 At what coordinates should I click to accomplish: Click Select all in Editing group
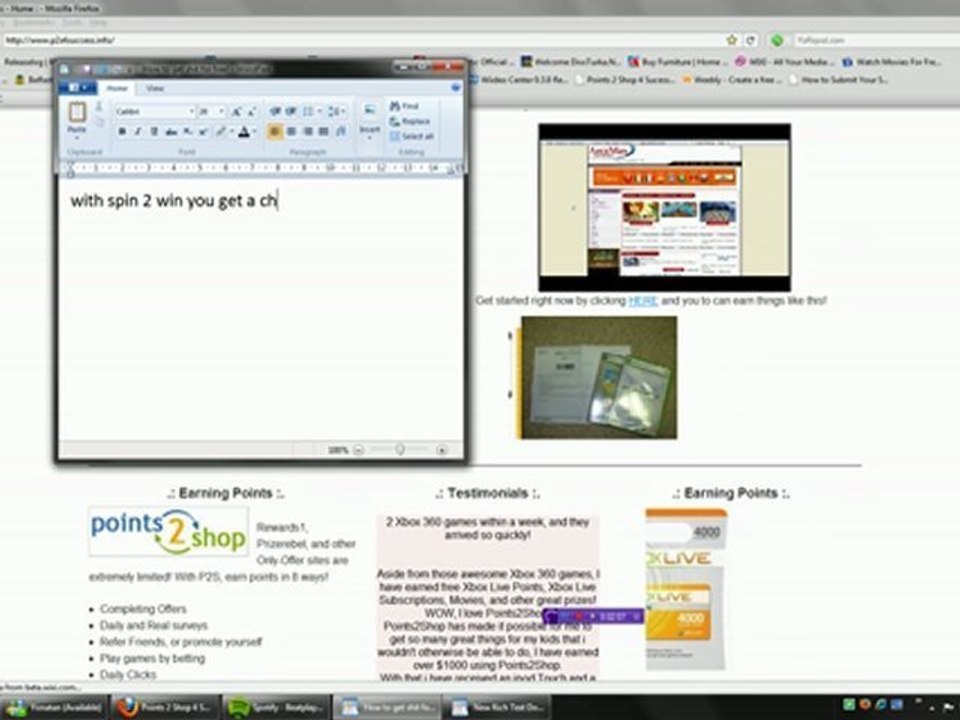pyautogui.click(x=412, y=136)
